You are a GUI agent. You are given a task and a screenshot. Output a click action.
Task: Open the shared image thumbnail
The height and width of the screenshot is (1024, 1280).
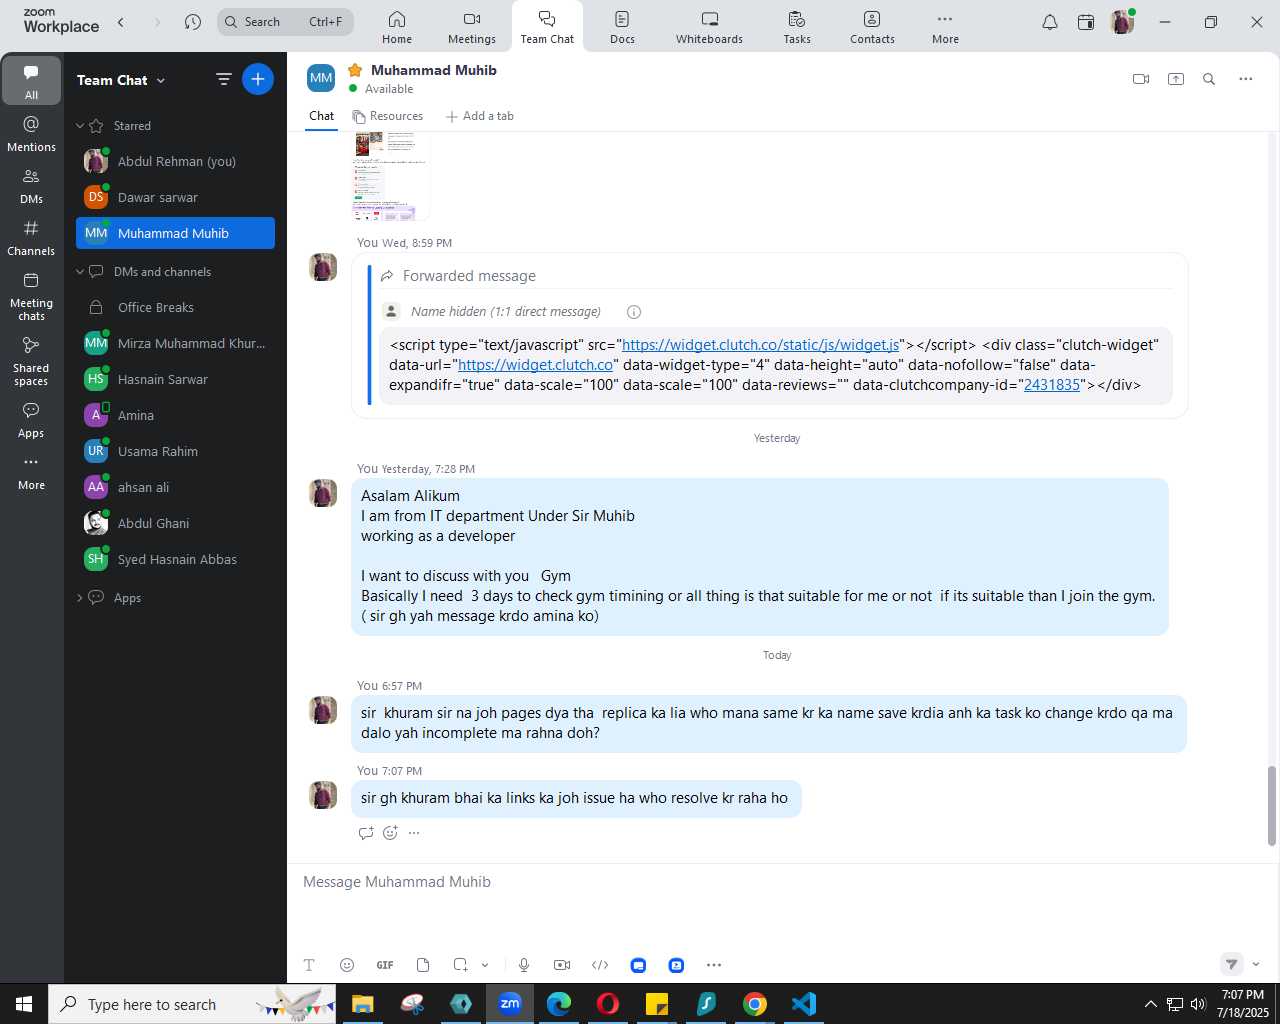(391, 176)
